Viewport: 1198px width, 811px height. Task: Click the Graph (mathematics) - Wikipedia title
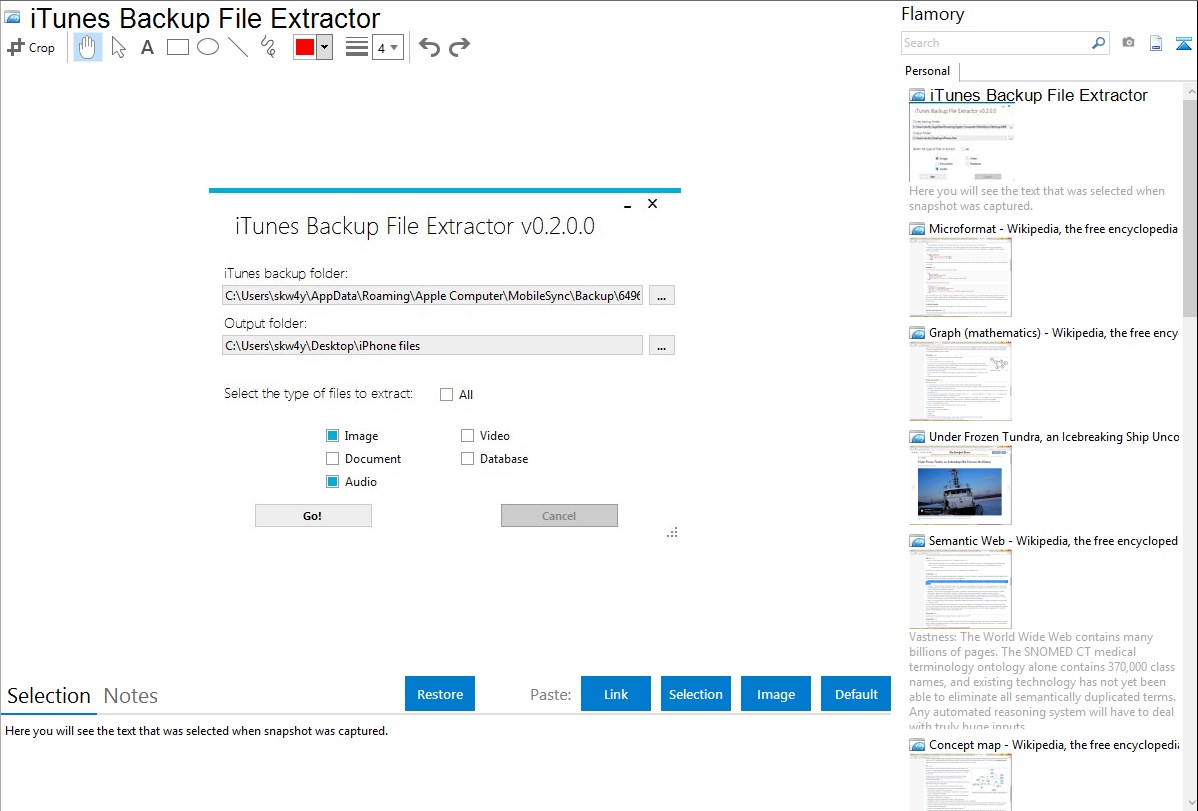[x=1053, y=333]
